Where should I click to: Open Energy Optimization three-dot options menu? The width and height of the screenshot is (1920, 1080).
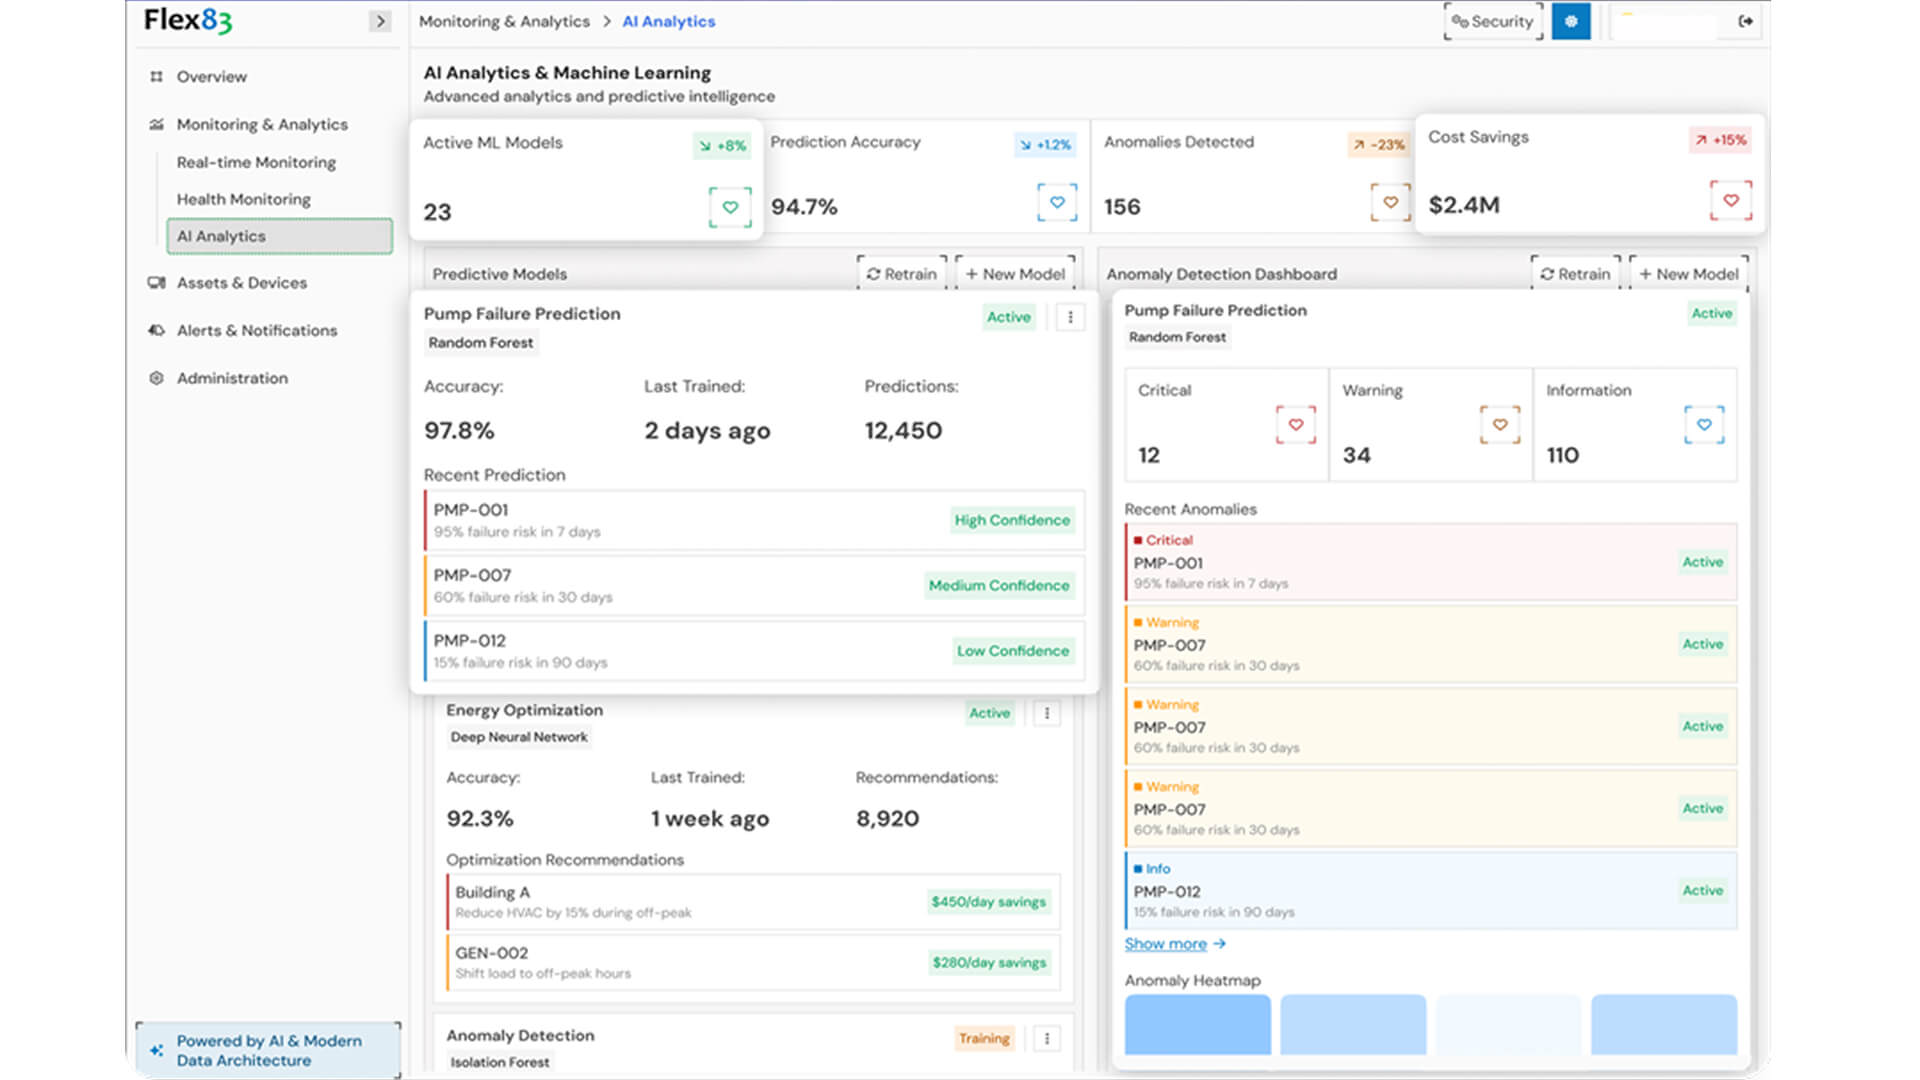click(1047, 713)
